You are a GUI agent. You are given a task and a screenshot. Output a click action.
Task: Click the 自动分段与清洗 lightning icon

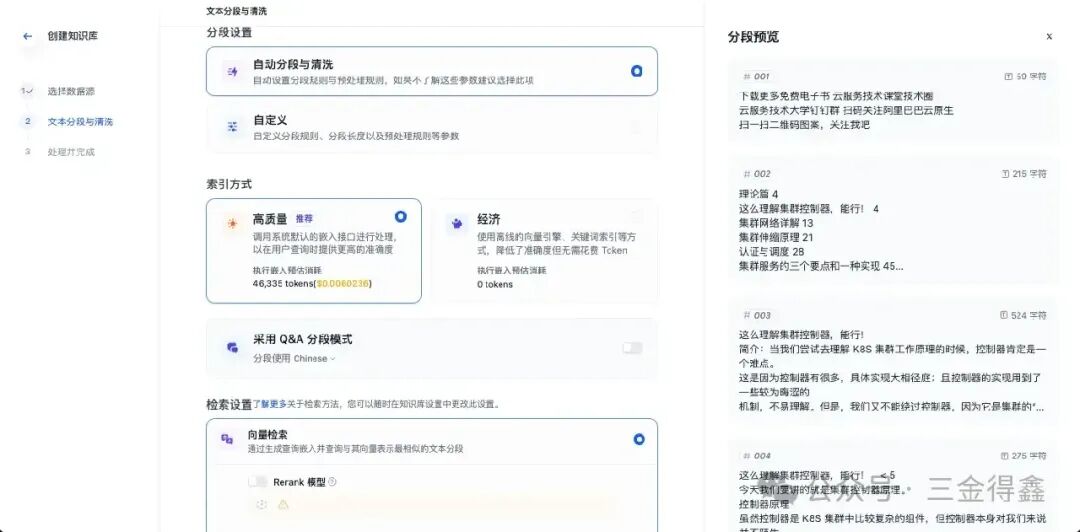[233, 71]
